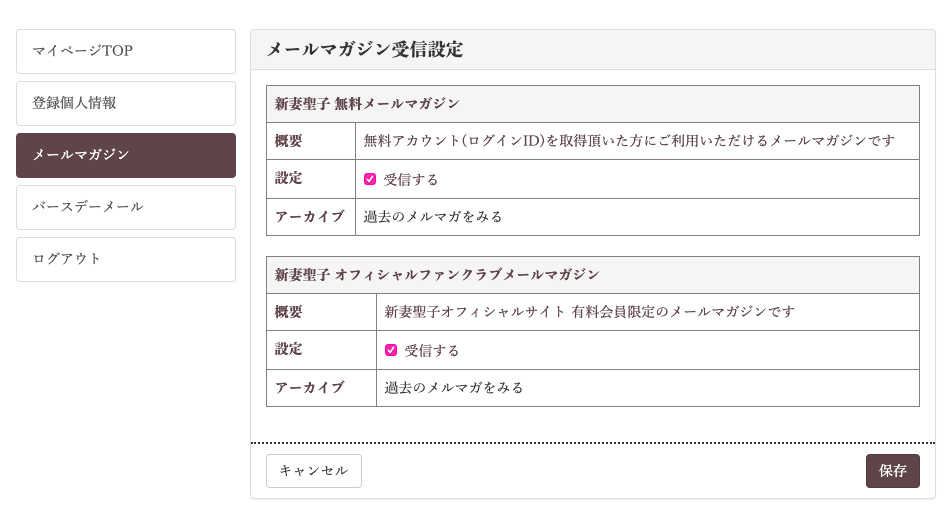951x526 pixels.
Task: Select the メールマガジン sidebar item
Action: tap(126, 155)
